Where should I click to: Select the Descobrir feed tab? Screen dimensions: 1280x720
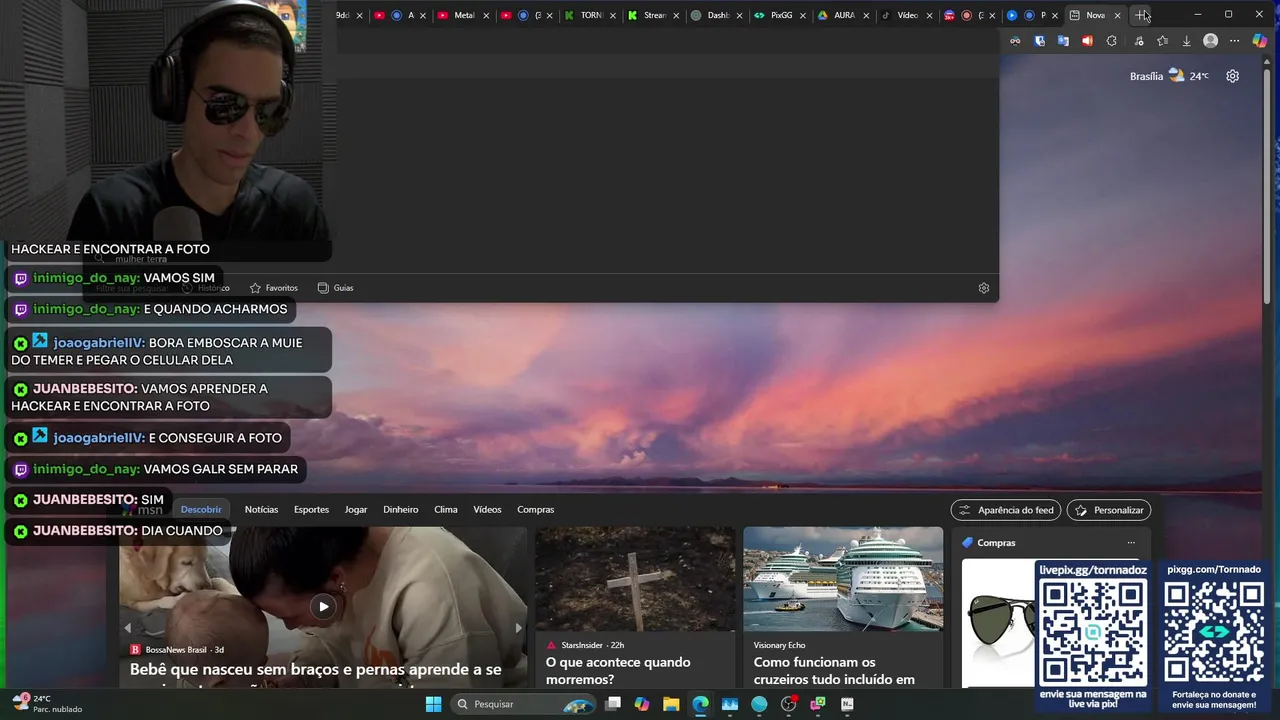[x=201, y=509]
